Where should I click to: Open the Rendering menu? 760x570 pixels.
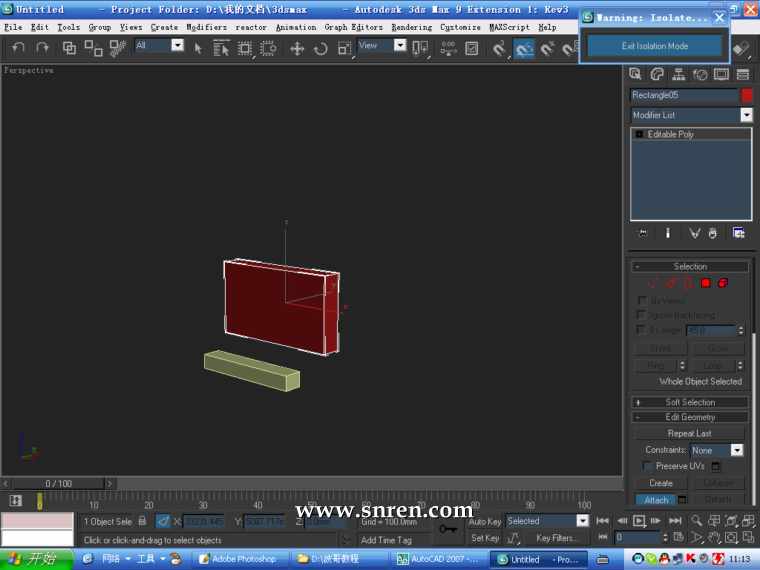click(411, 27)
